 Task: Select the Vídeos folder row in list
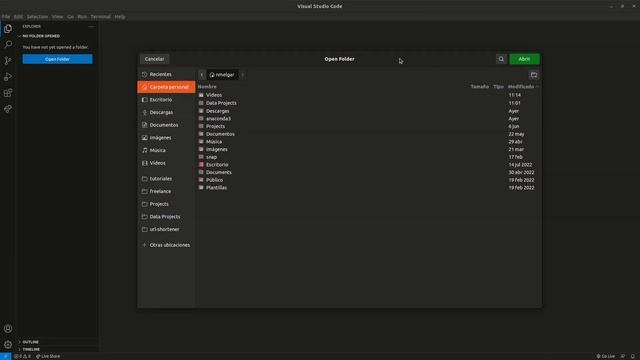369,95
